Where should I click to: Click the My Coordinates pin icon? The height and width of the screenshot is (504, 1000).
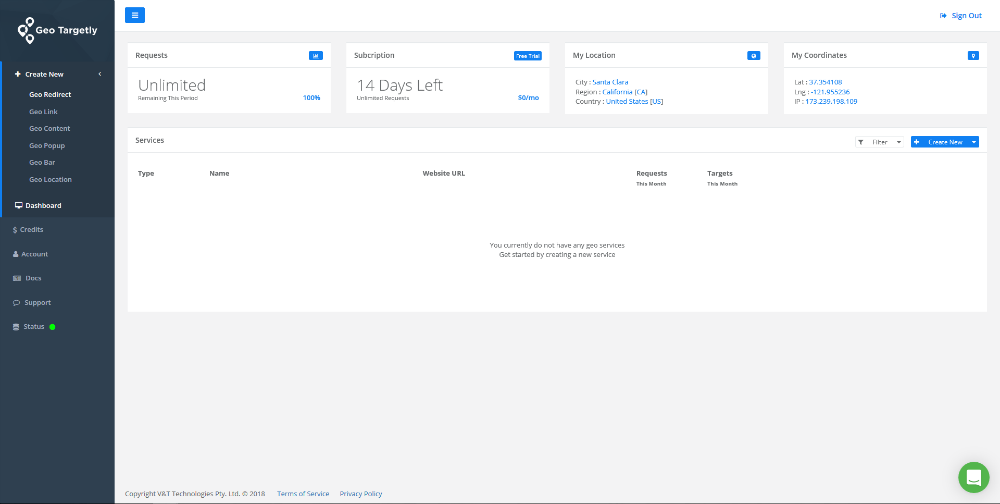click(x=973, y=56)
